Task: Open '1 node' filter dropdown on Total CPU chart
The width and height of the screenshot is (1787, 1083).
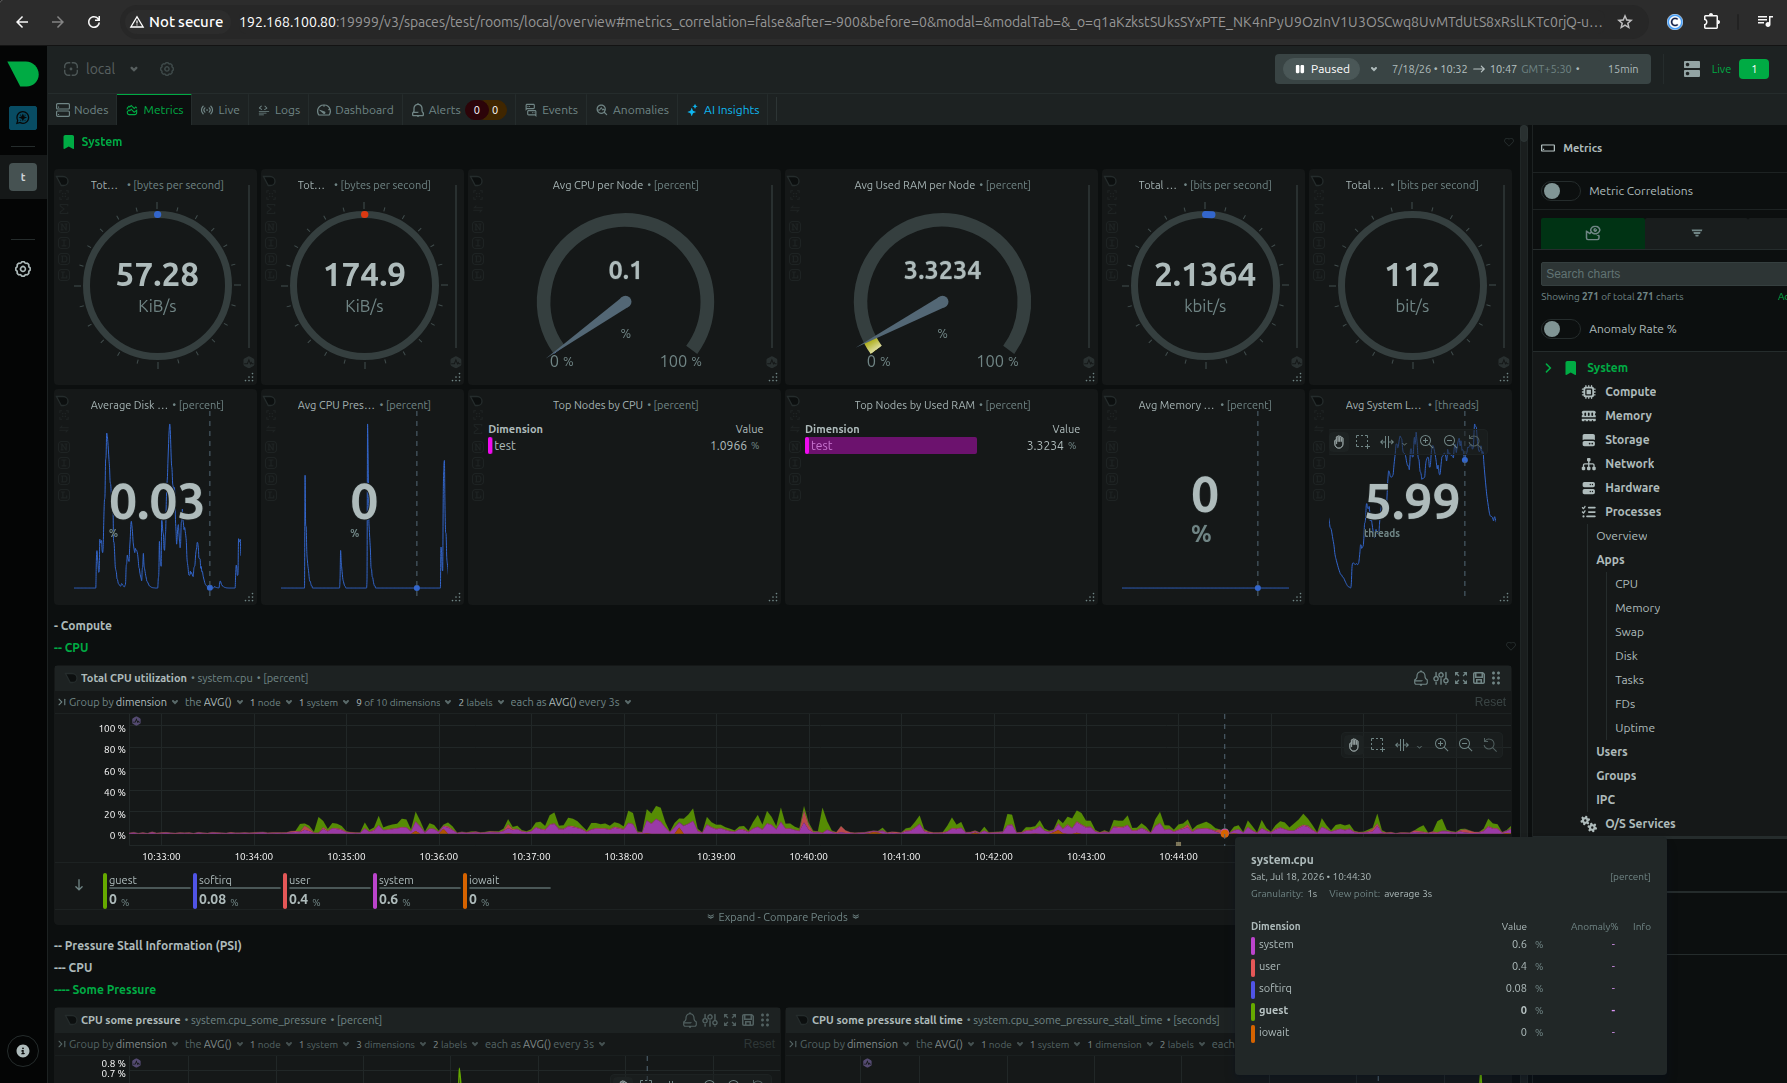Action: [x=271, y=702]
